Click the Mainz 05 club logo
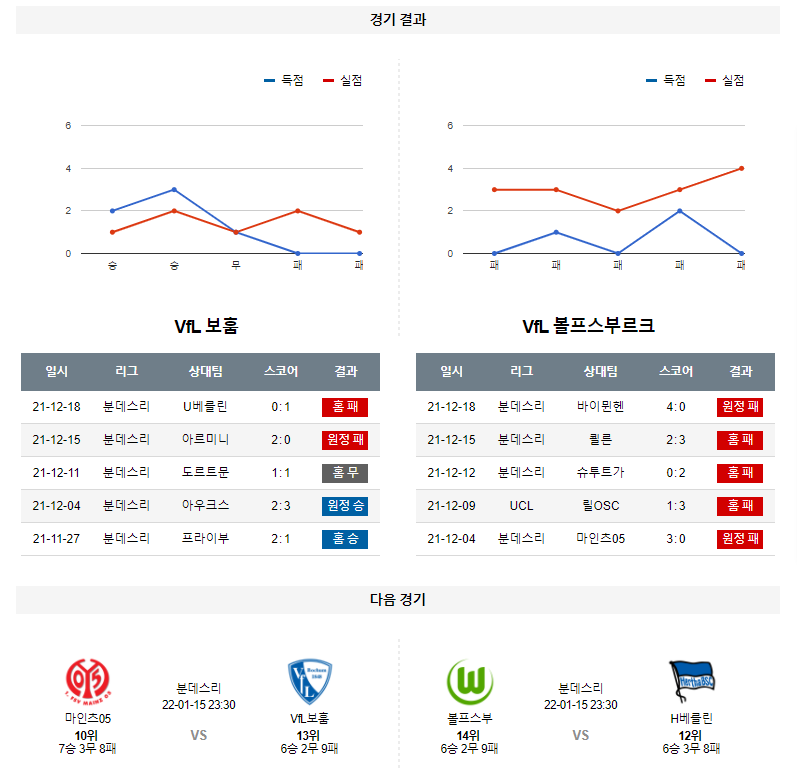 point(88,681)
